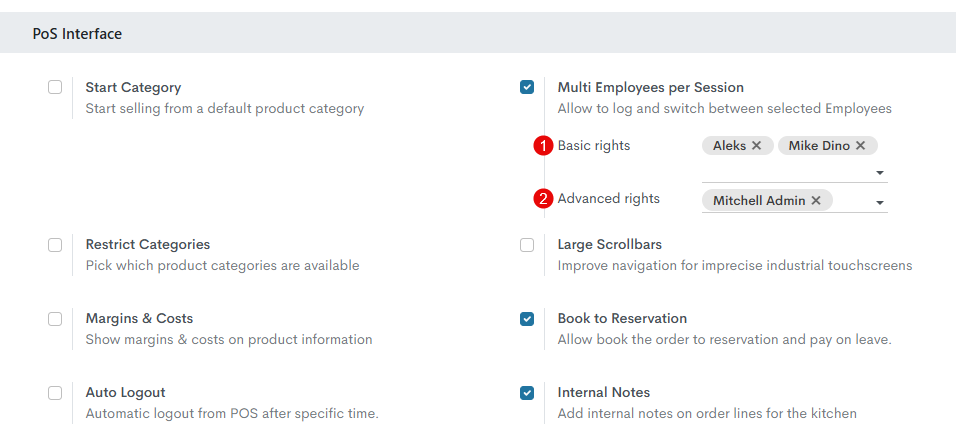Click the PoS Interface section header

click(x=77, y=34)
